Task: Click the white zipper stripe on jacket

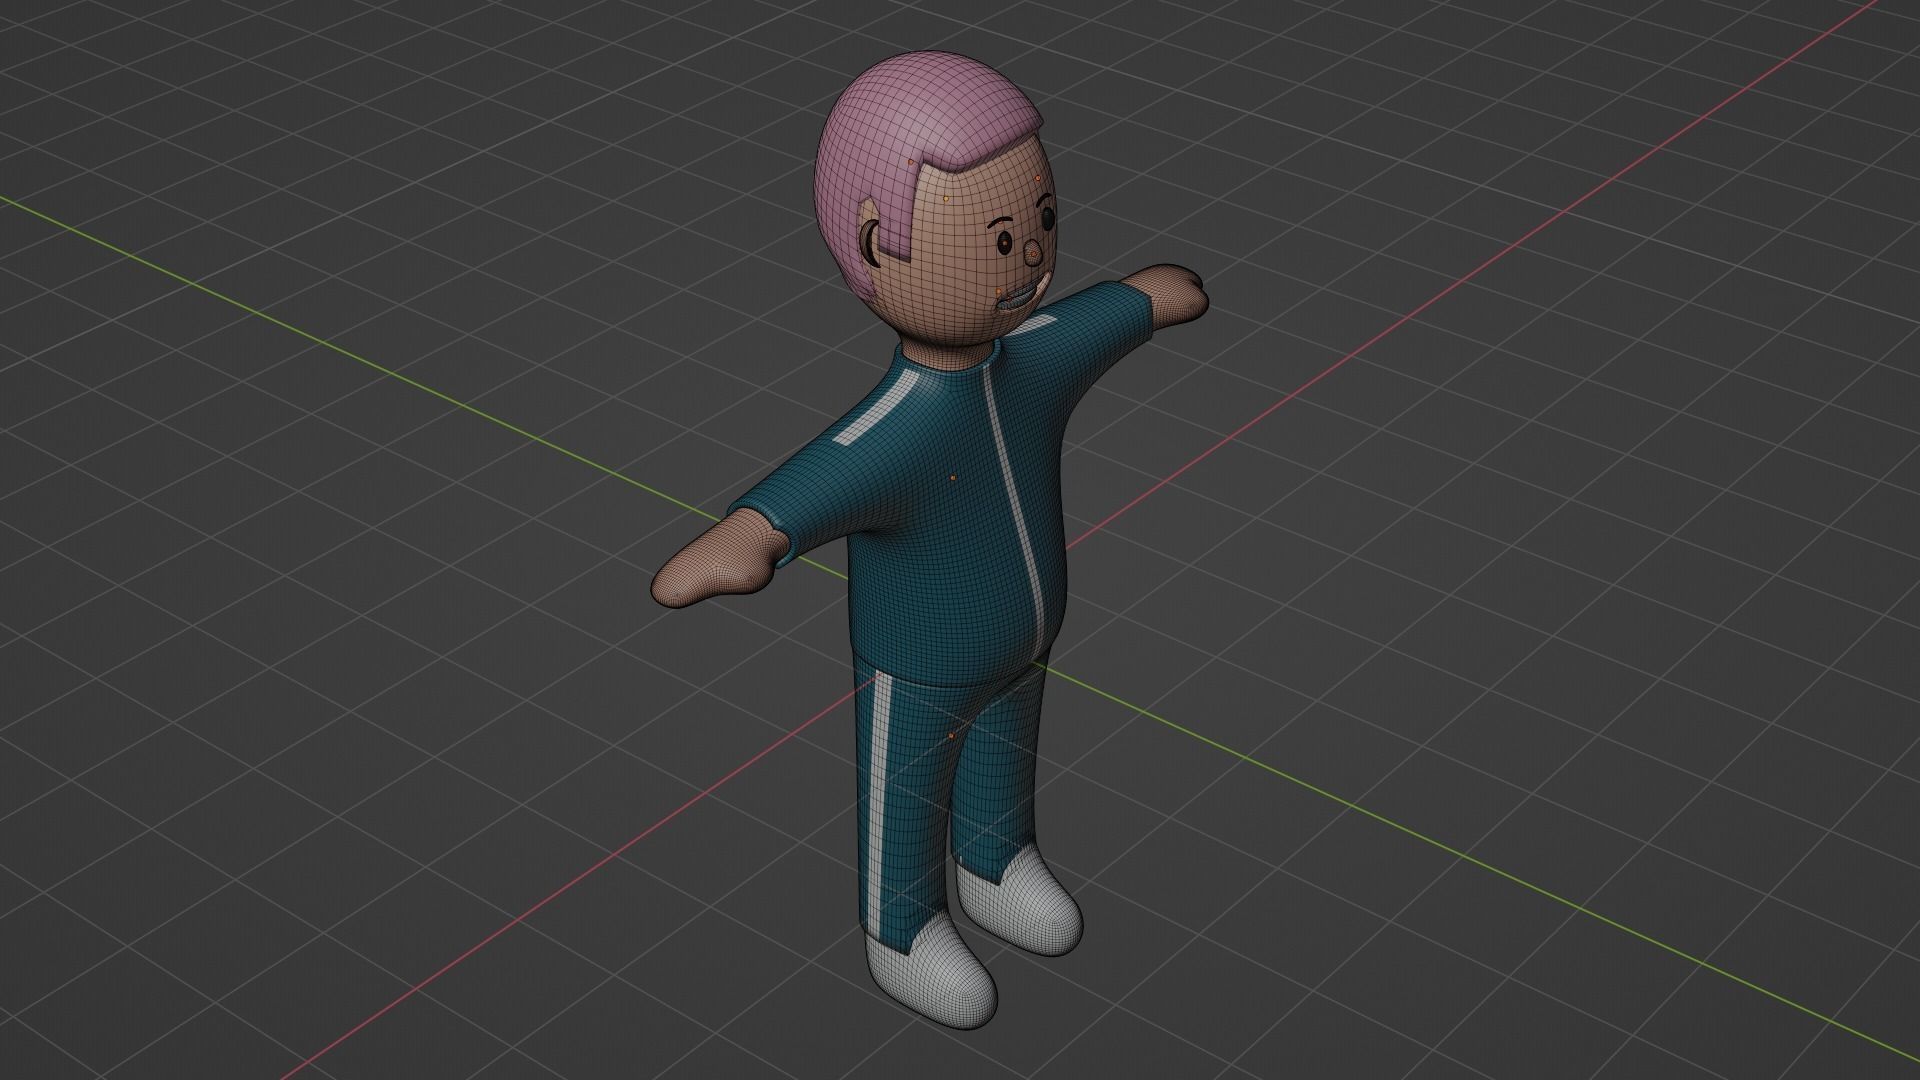Action: pos(1014,498)
